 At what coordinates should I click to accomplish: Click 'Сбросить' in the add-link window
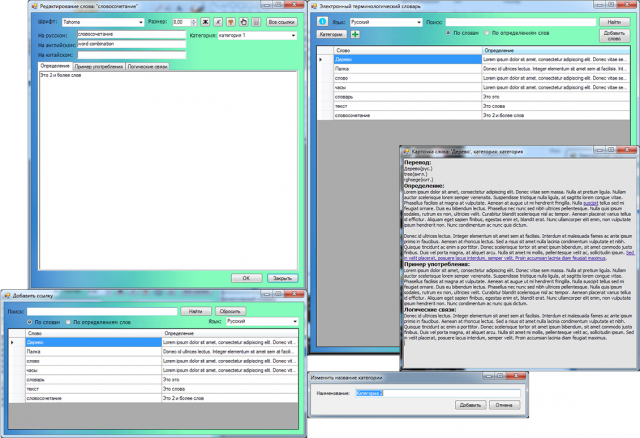click(230, 311)
